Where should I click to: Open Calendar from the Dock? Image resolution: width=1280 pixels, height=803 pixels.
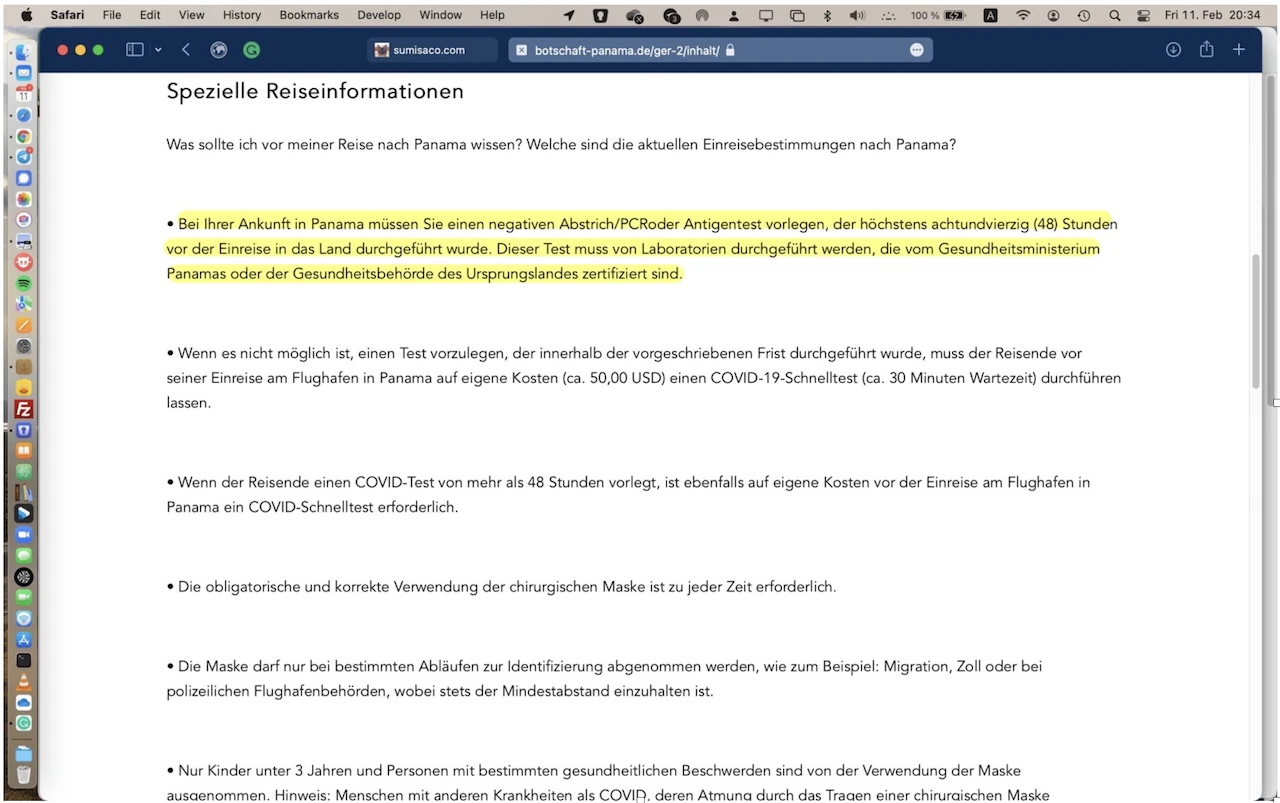[x=23, y=94]
